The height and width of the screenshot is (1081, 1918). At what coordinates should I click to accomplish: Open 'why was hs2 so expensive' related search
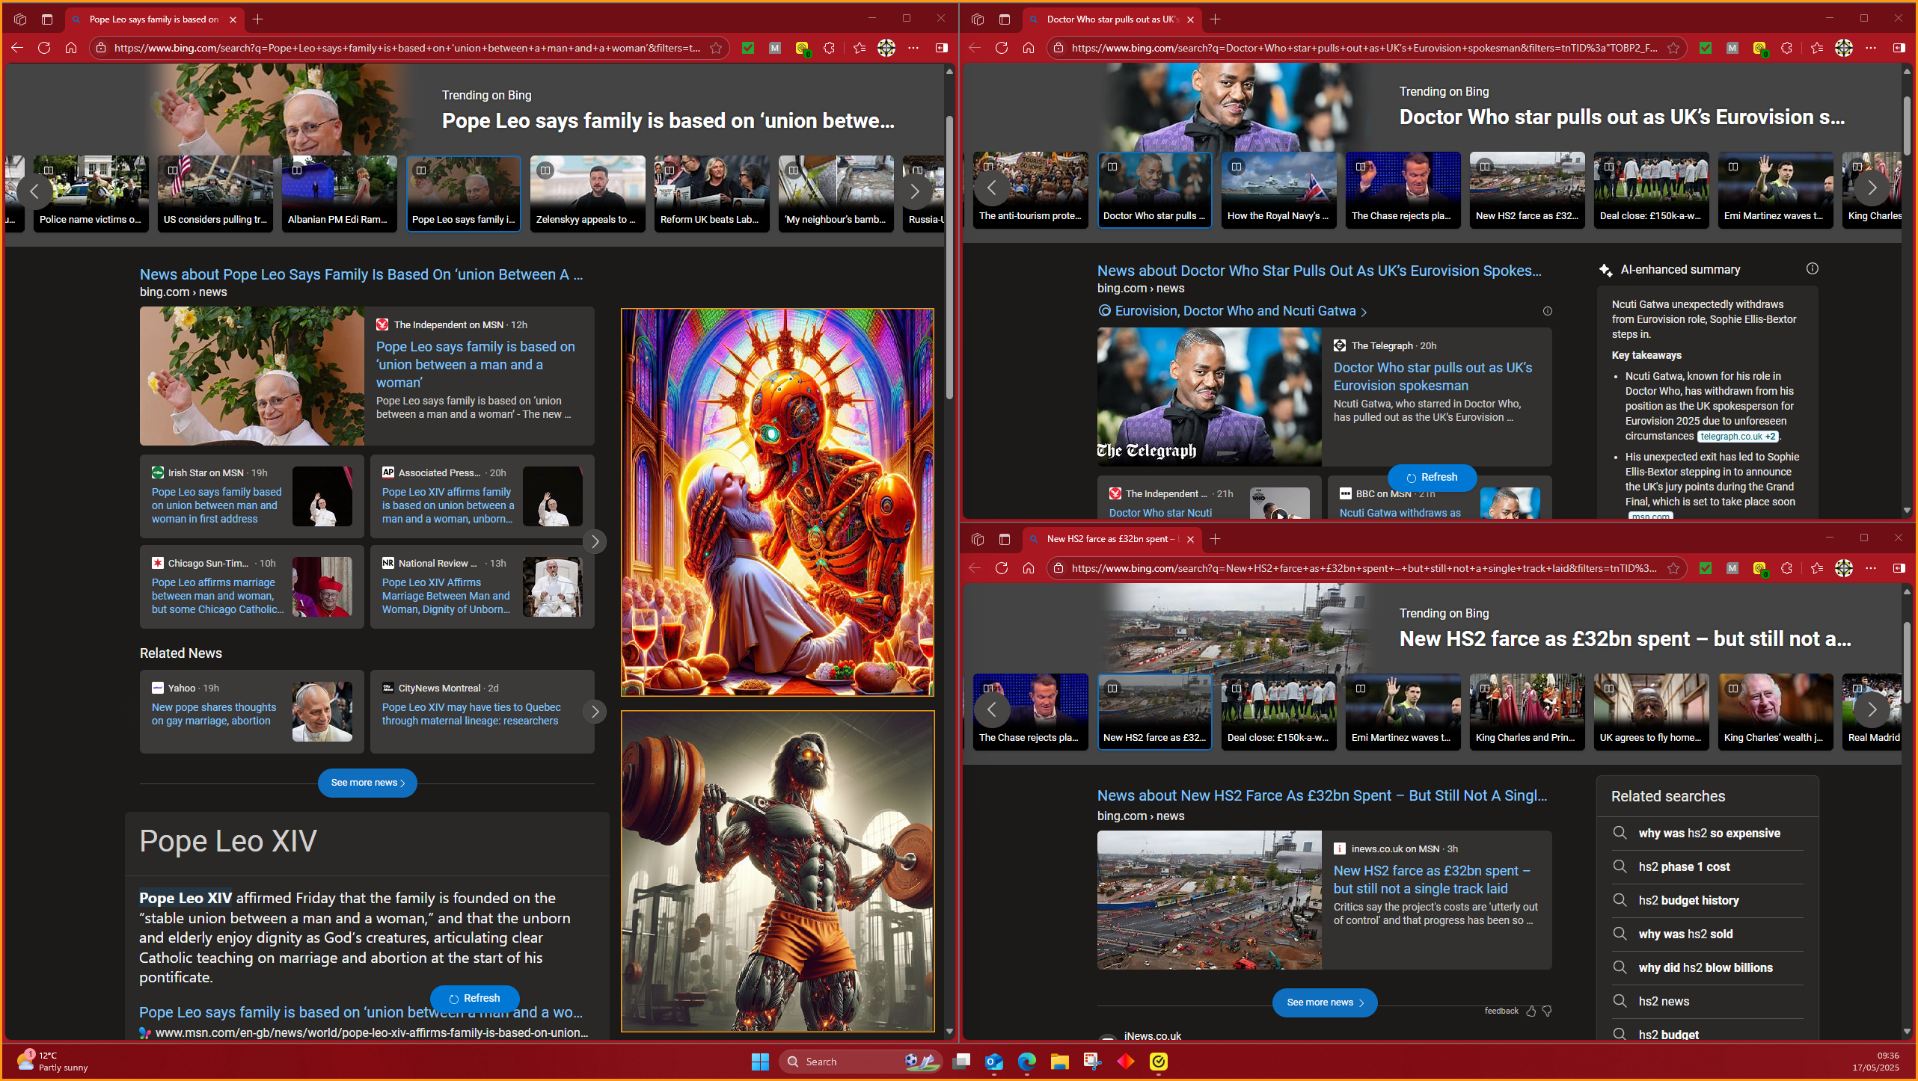(1708, 833)
